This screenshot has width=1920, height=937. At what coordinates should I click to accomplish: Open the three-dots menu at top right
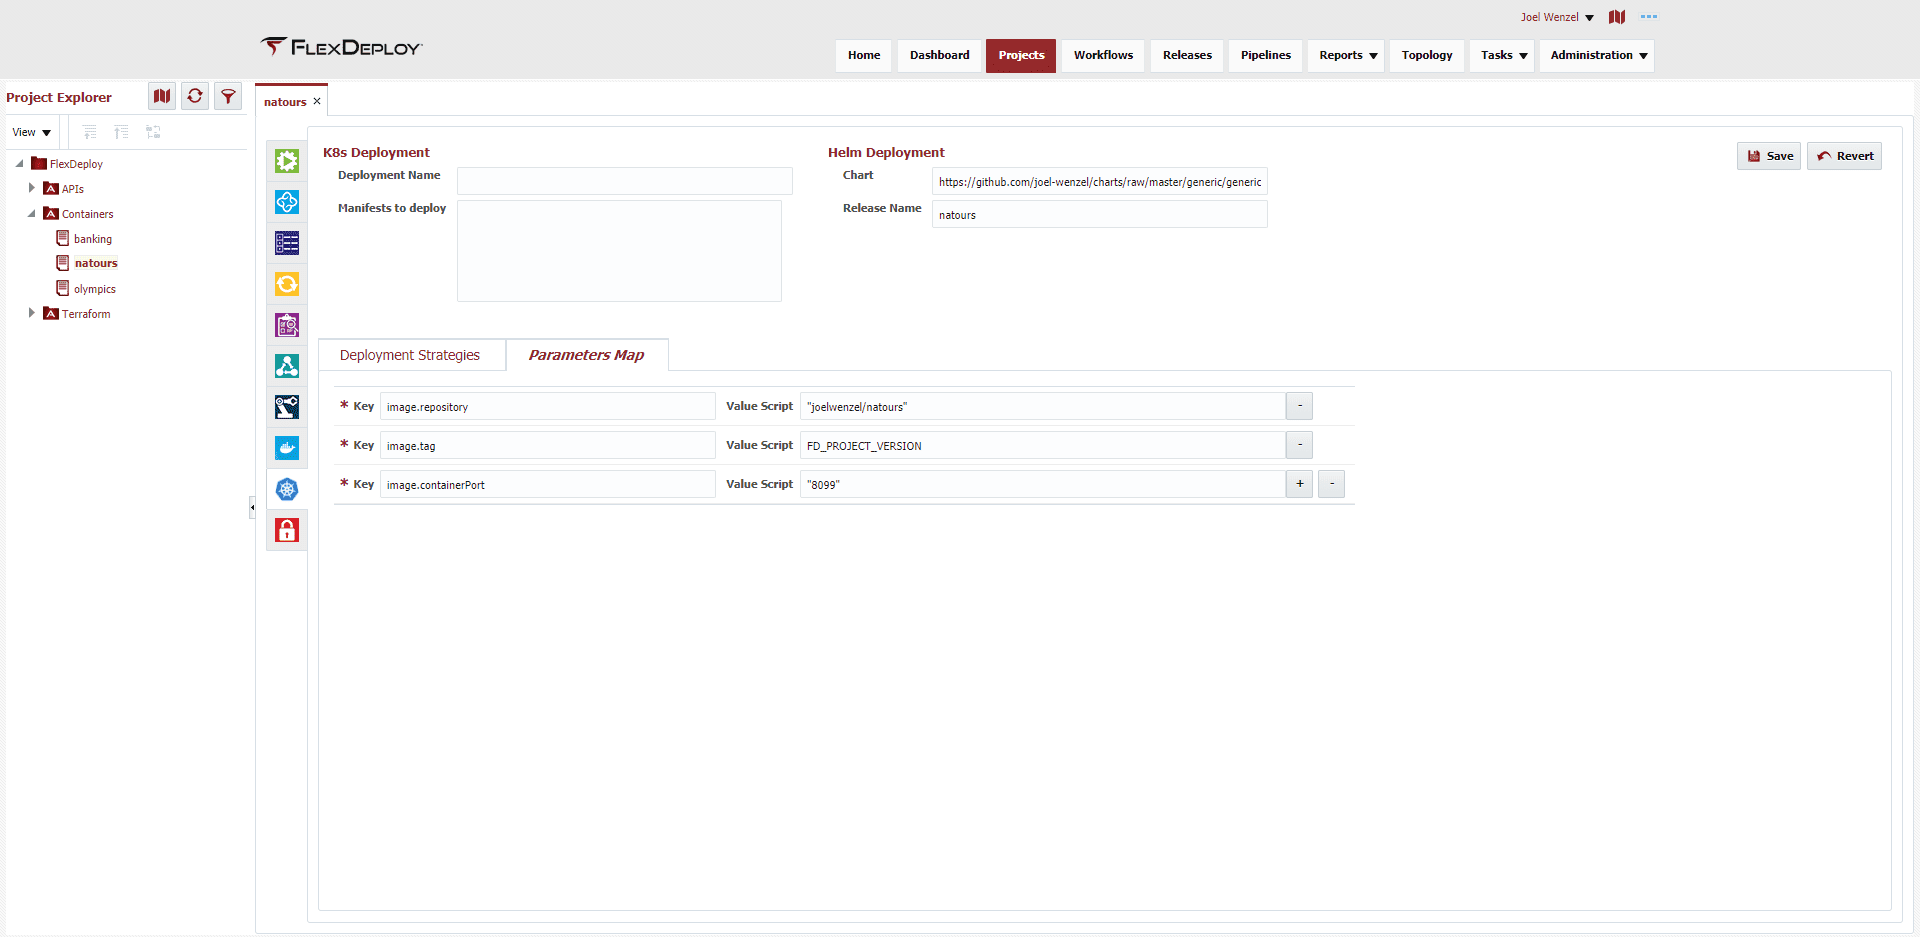click(x=1649, y=17)
